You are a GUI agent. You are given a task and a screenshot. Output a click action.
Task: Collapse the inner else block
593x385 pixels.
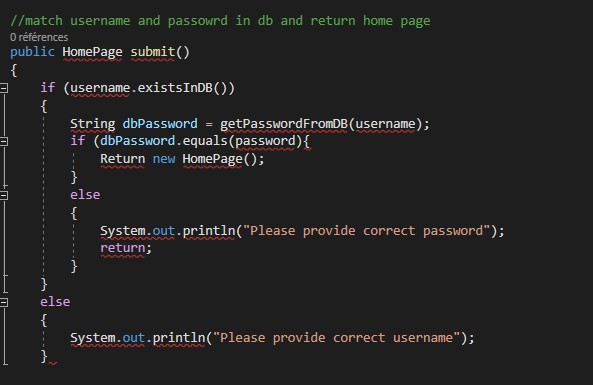[3, 195]
